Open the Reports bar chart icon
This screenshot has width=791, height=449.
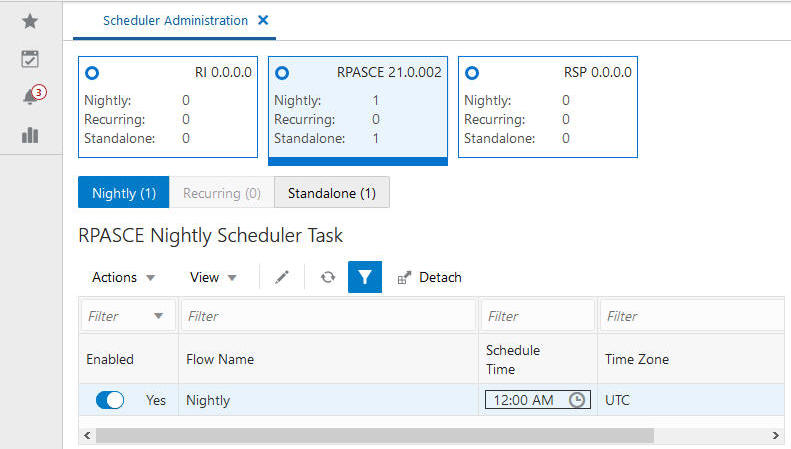tap(30, 134)
